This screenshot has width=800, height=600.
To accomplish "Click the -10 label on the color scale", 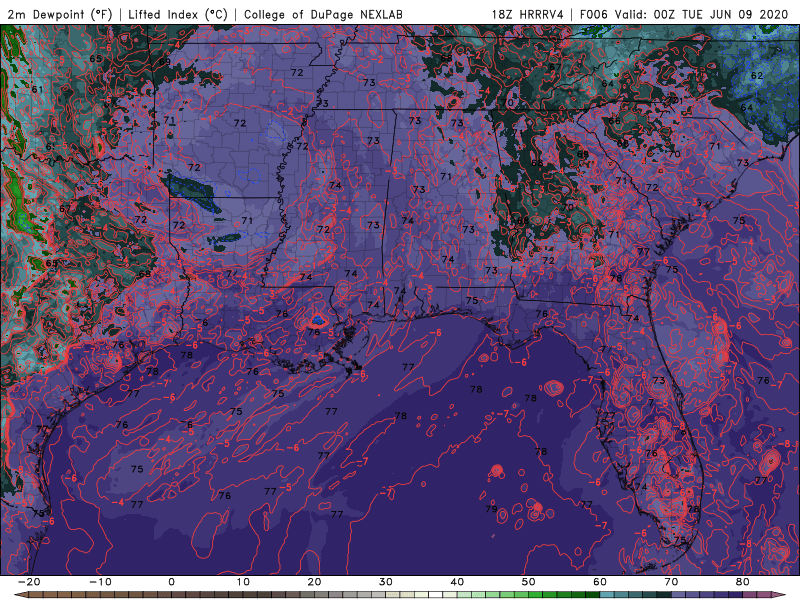I will (x=100, y=582).
